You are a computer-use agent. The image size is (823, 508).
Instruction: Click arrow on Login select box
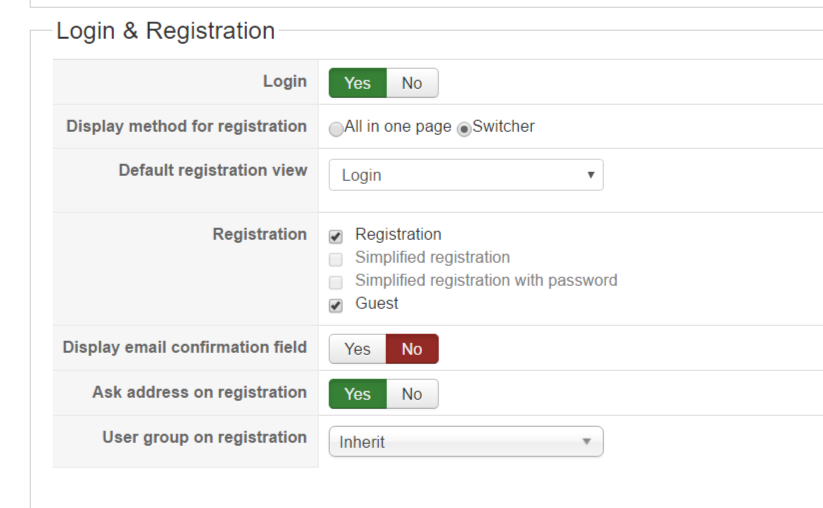[x=591, y=175]
